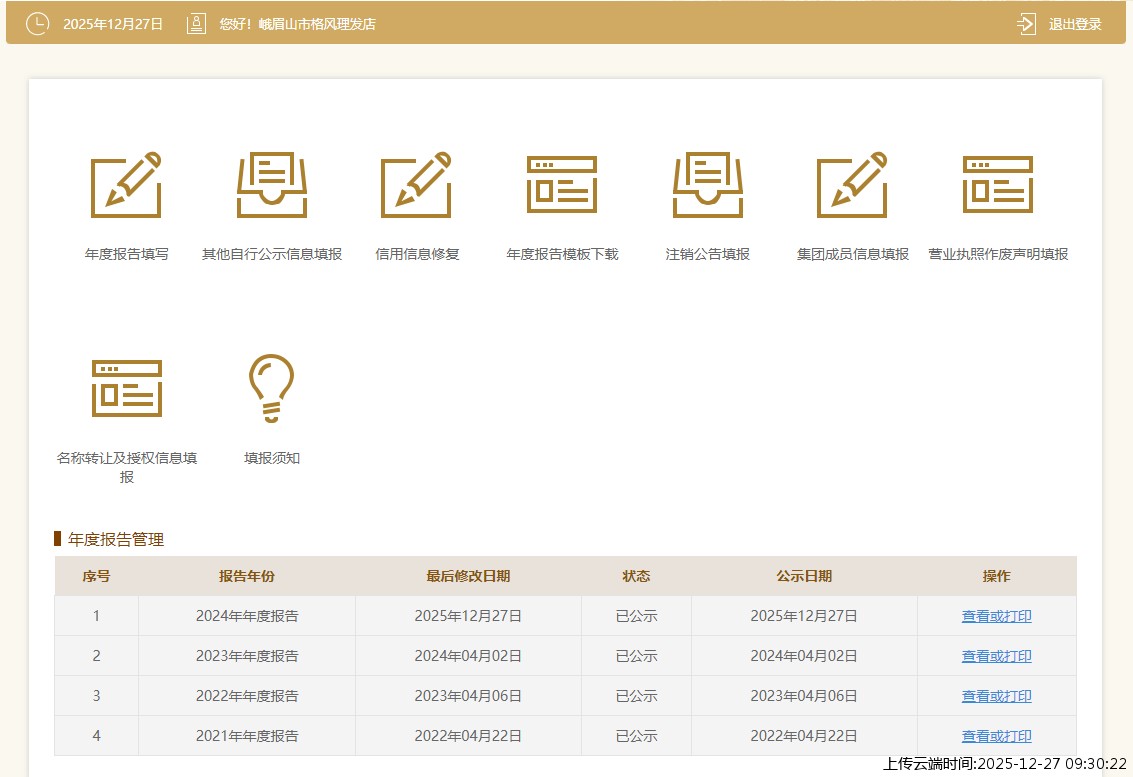Viewport: 1133px width, 777px height.
Task: Open 查看或打印 for 2021年年度报告
Action: click(996, 736)
